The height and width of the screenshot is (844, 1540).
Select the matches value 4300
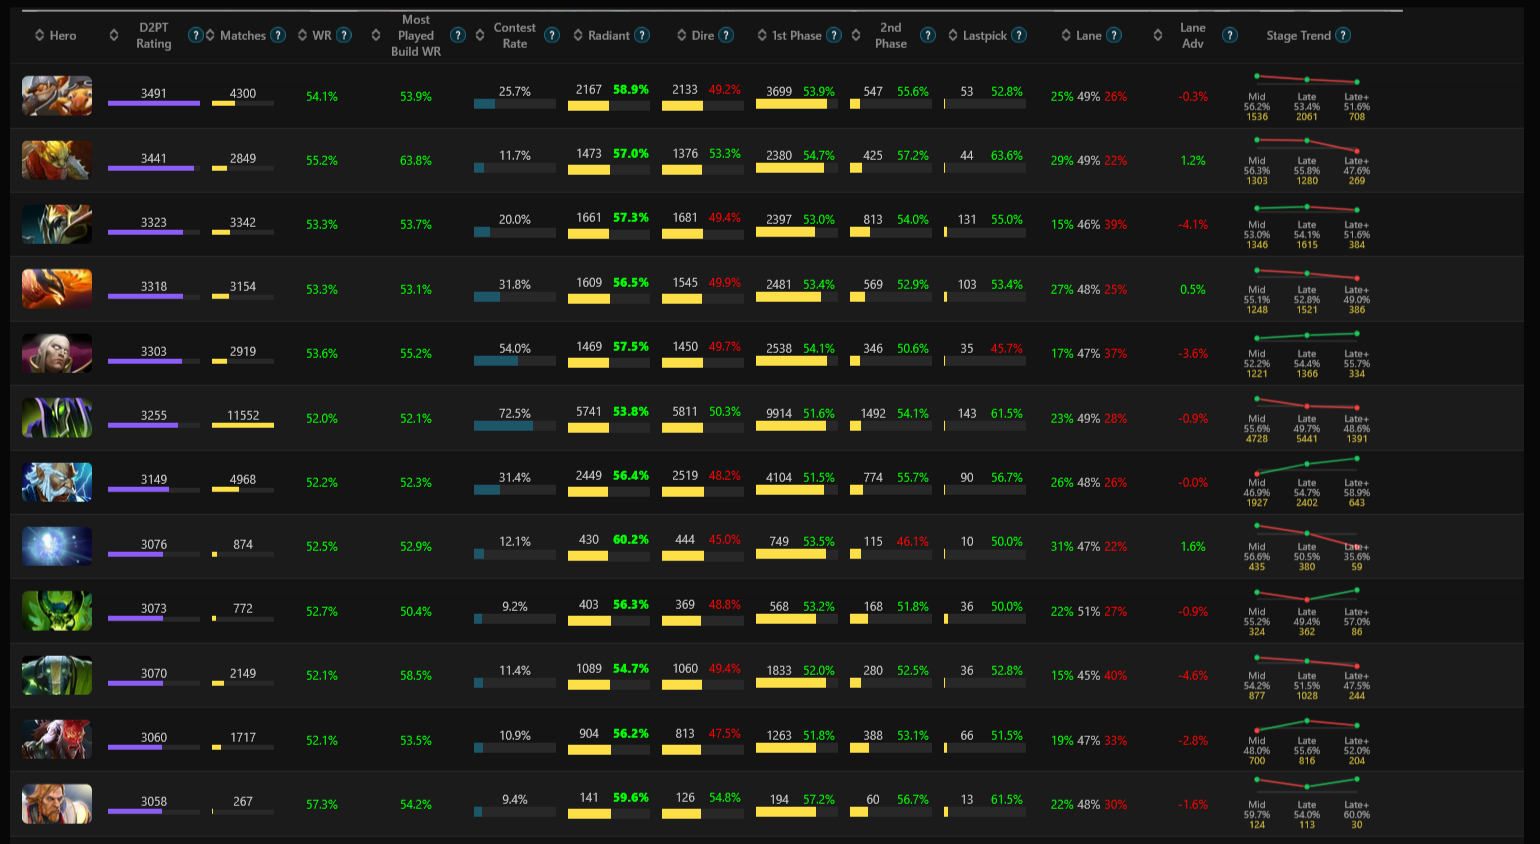pyautogui.click(x=243, y=94)
